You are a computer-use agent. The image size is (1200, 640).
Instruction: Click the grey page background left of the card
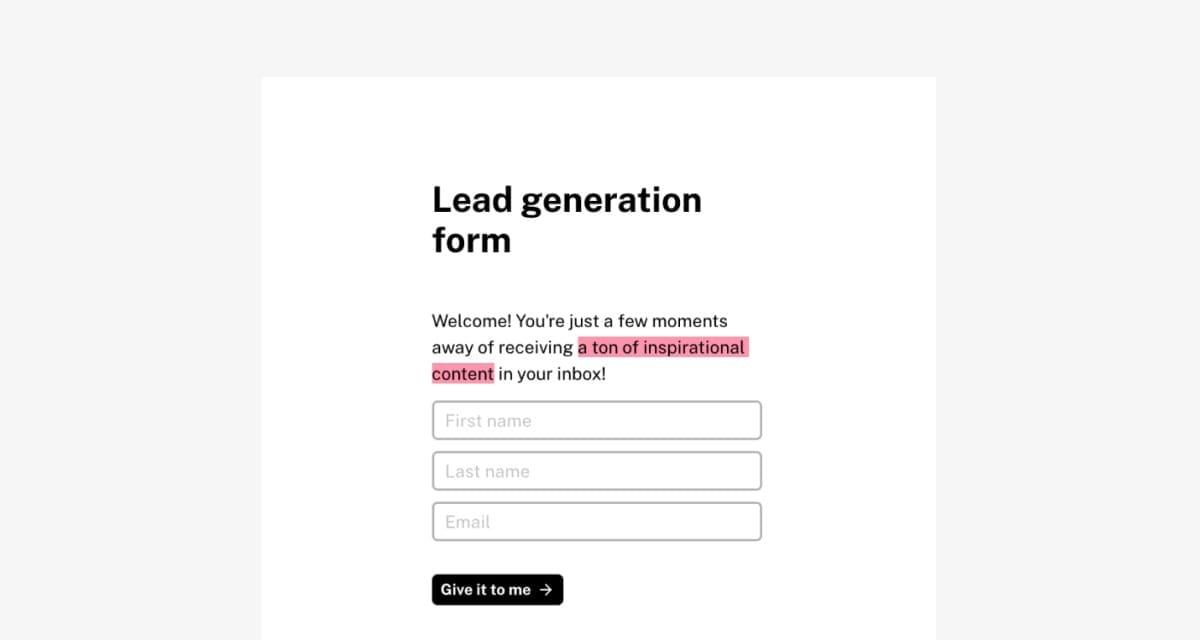pos(130,350)
